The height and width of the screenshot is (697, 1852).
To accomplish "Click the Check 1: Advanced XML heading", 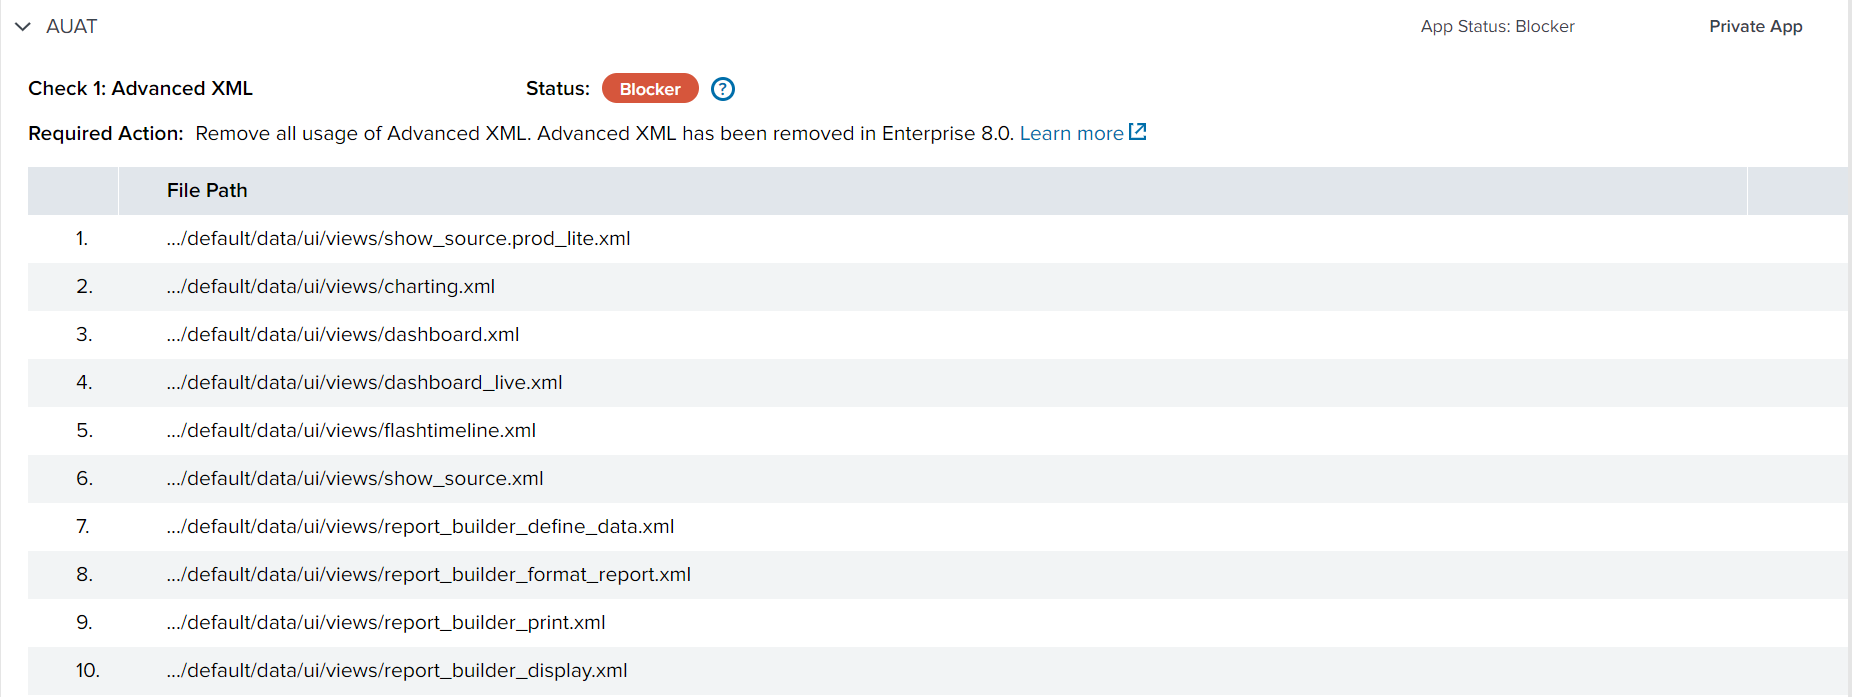I will tap(140, 89).
